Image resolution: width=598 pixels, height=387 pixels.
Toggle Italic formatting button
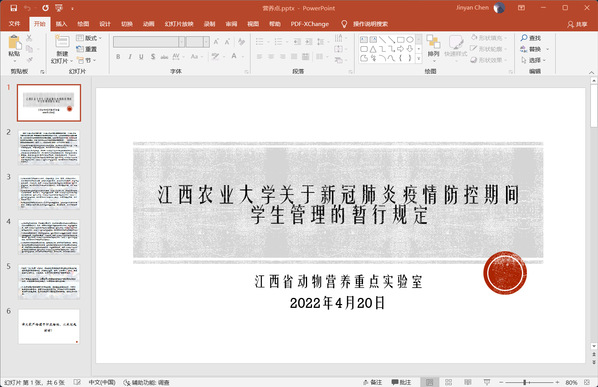coord(130,56)
